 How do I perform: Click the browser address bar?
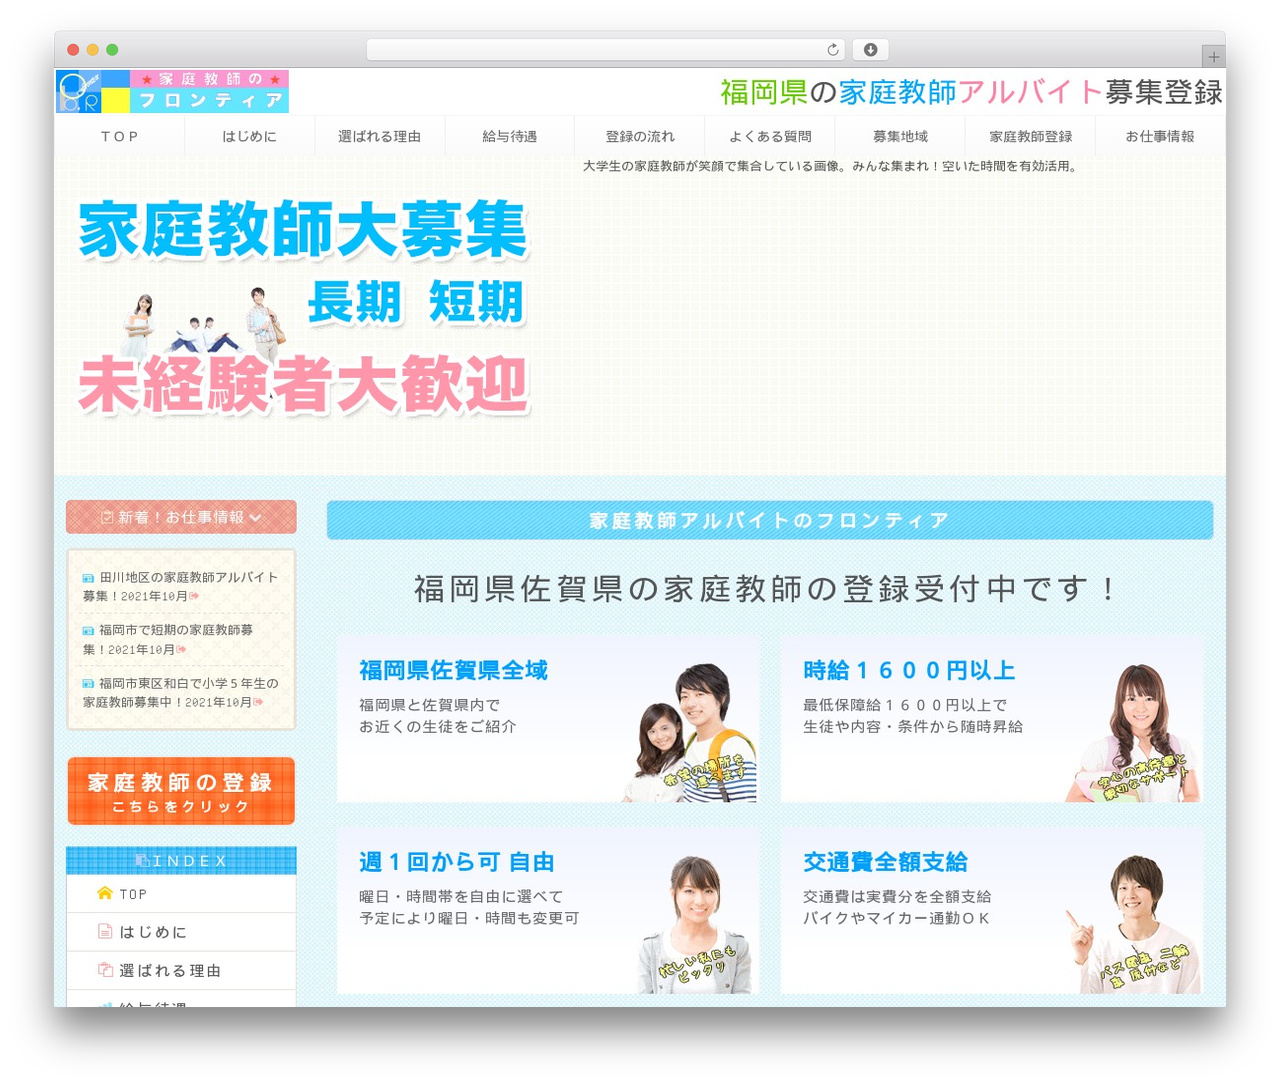click(x=606, y=49)
